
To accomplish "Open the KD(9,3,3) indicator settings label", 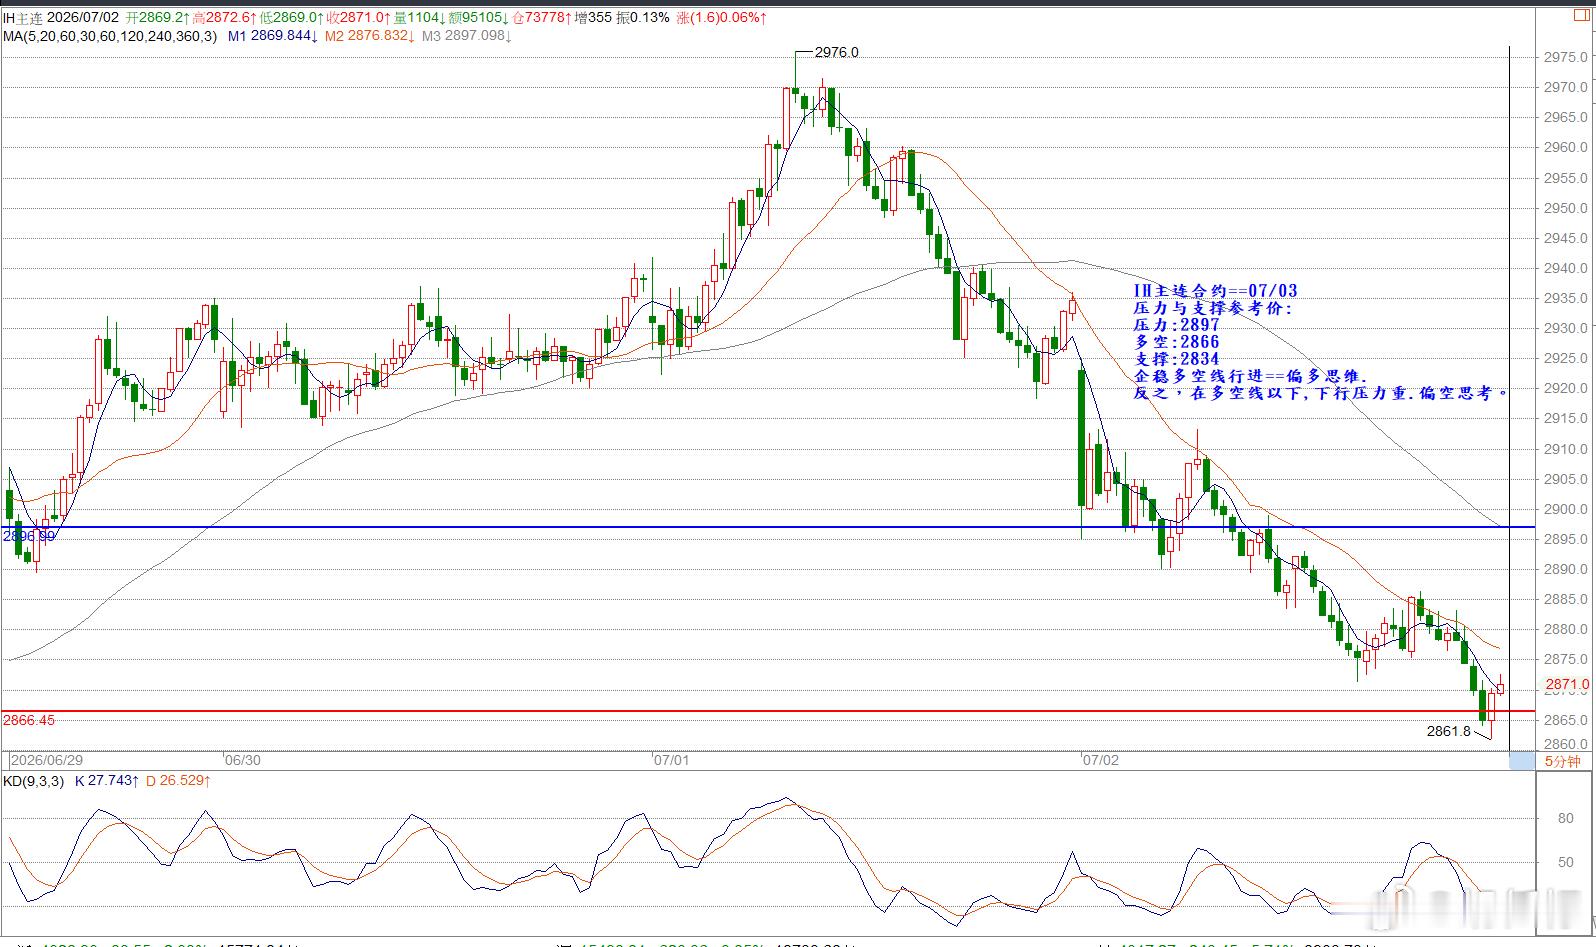I will (32, 780).
